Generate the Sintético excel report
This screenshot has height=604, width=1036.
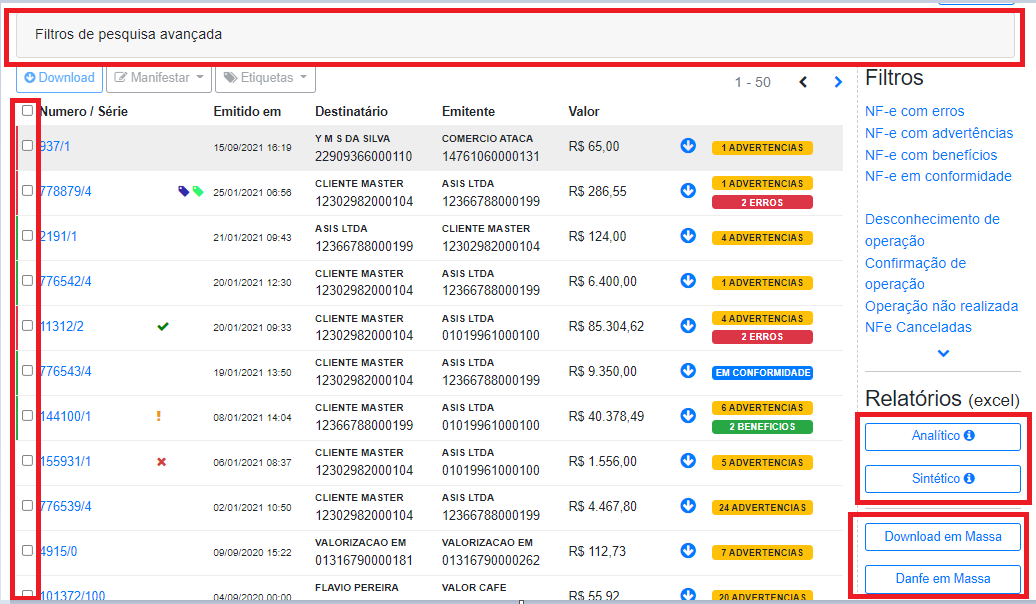point(942,479)
